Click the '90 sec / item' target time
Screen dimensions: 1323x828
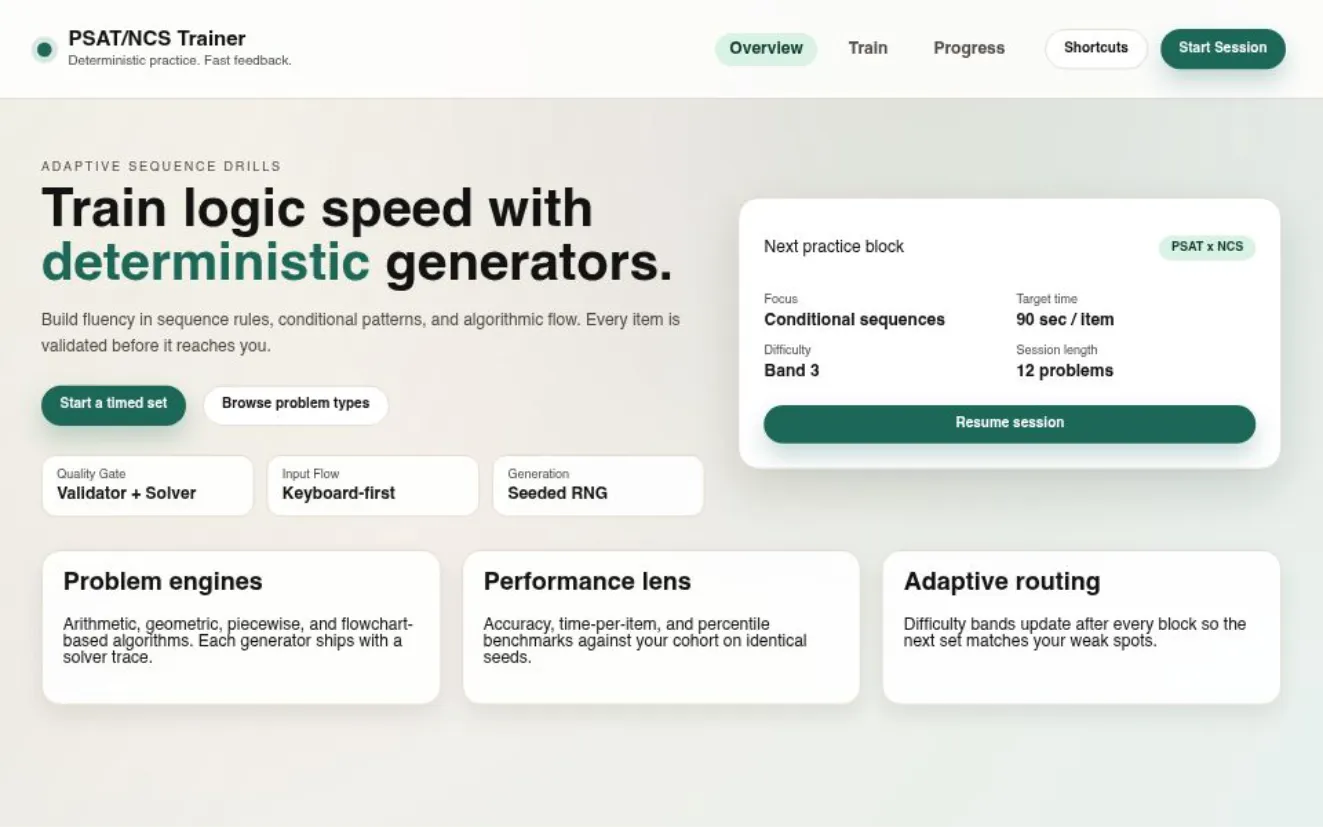1065,320
